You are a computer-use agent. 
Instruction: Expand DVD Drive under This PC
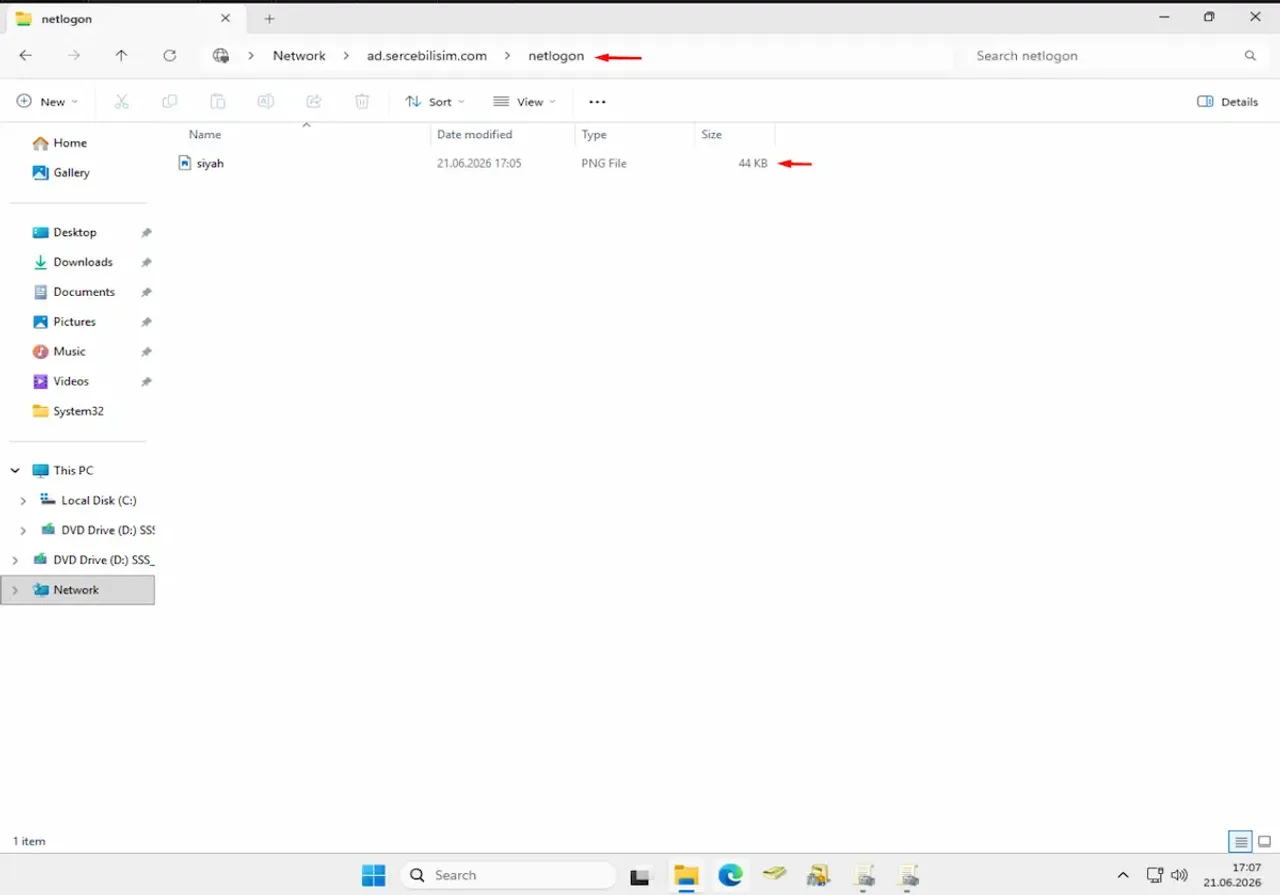[x=23, y=530]
